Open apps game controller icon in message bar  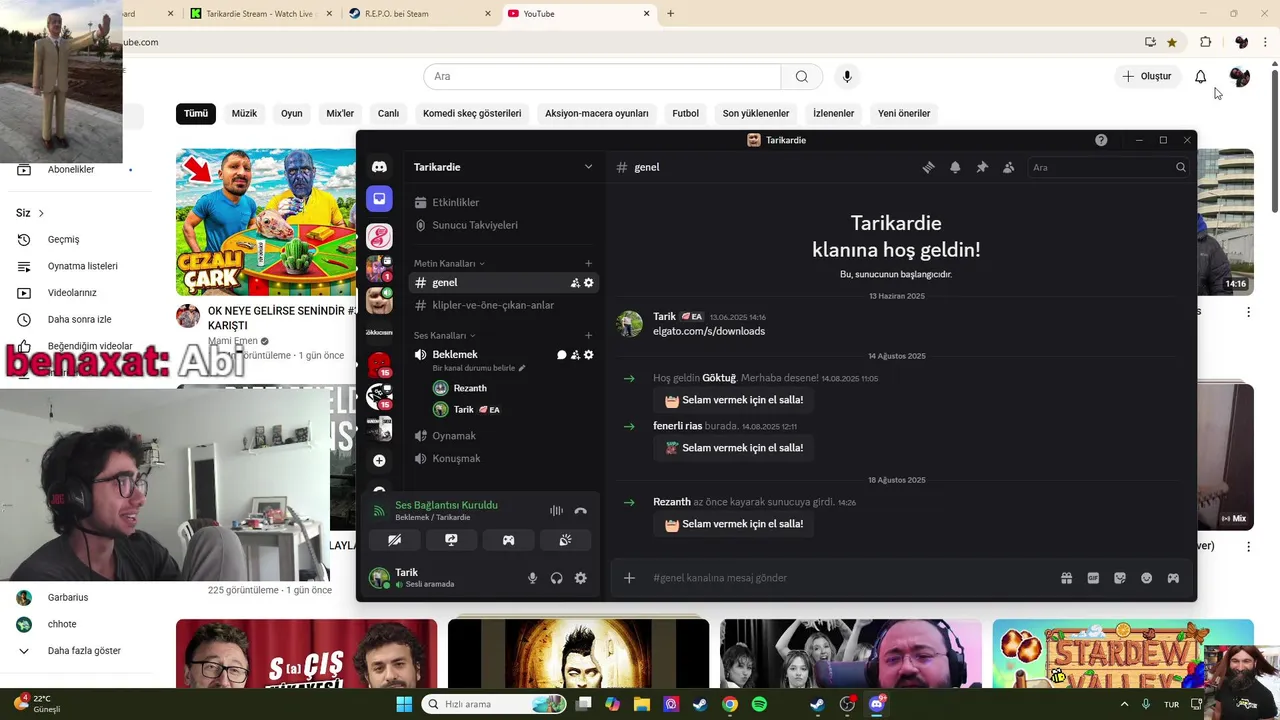[x=1173, y=578]
